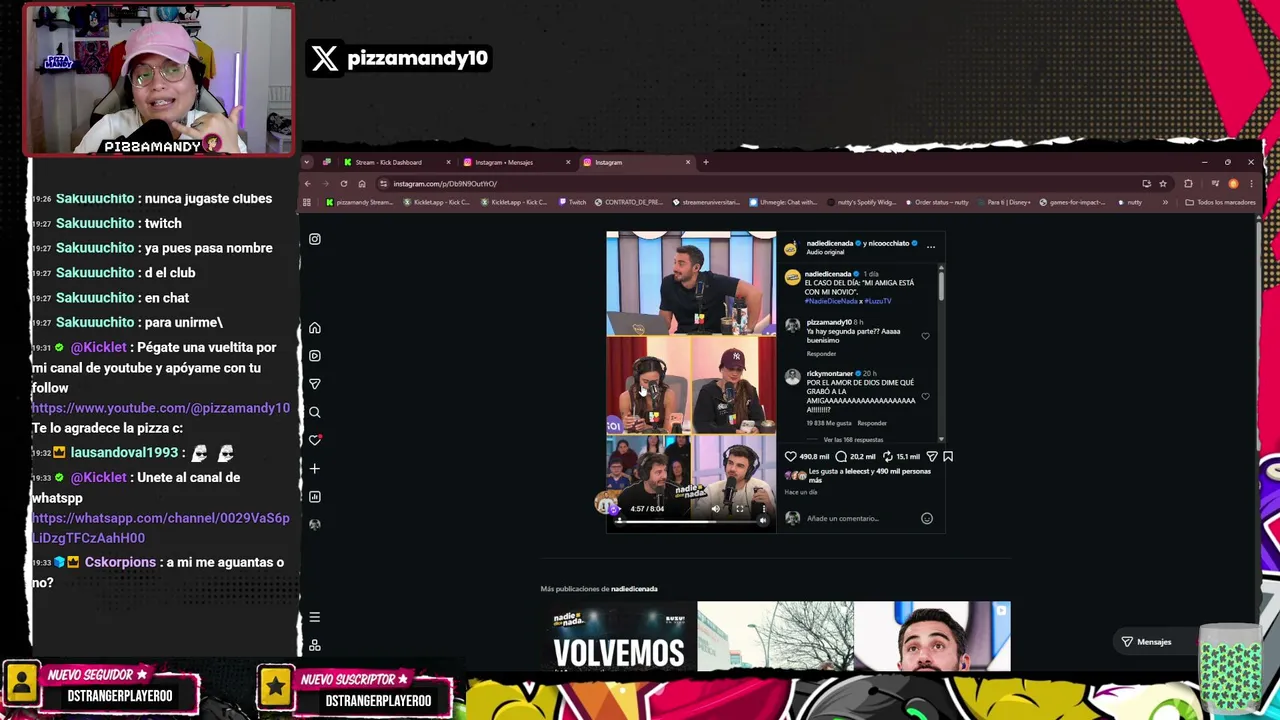The width and height of the screenshot is (1280, 720).
Task: Open the Twitch bookmark
Action: point(573,202)
